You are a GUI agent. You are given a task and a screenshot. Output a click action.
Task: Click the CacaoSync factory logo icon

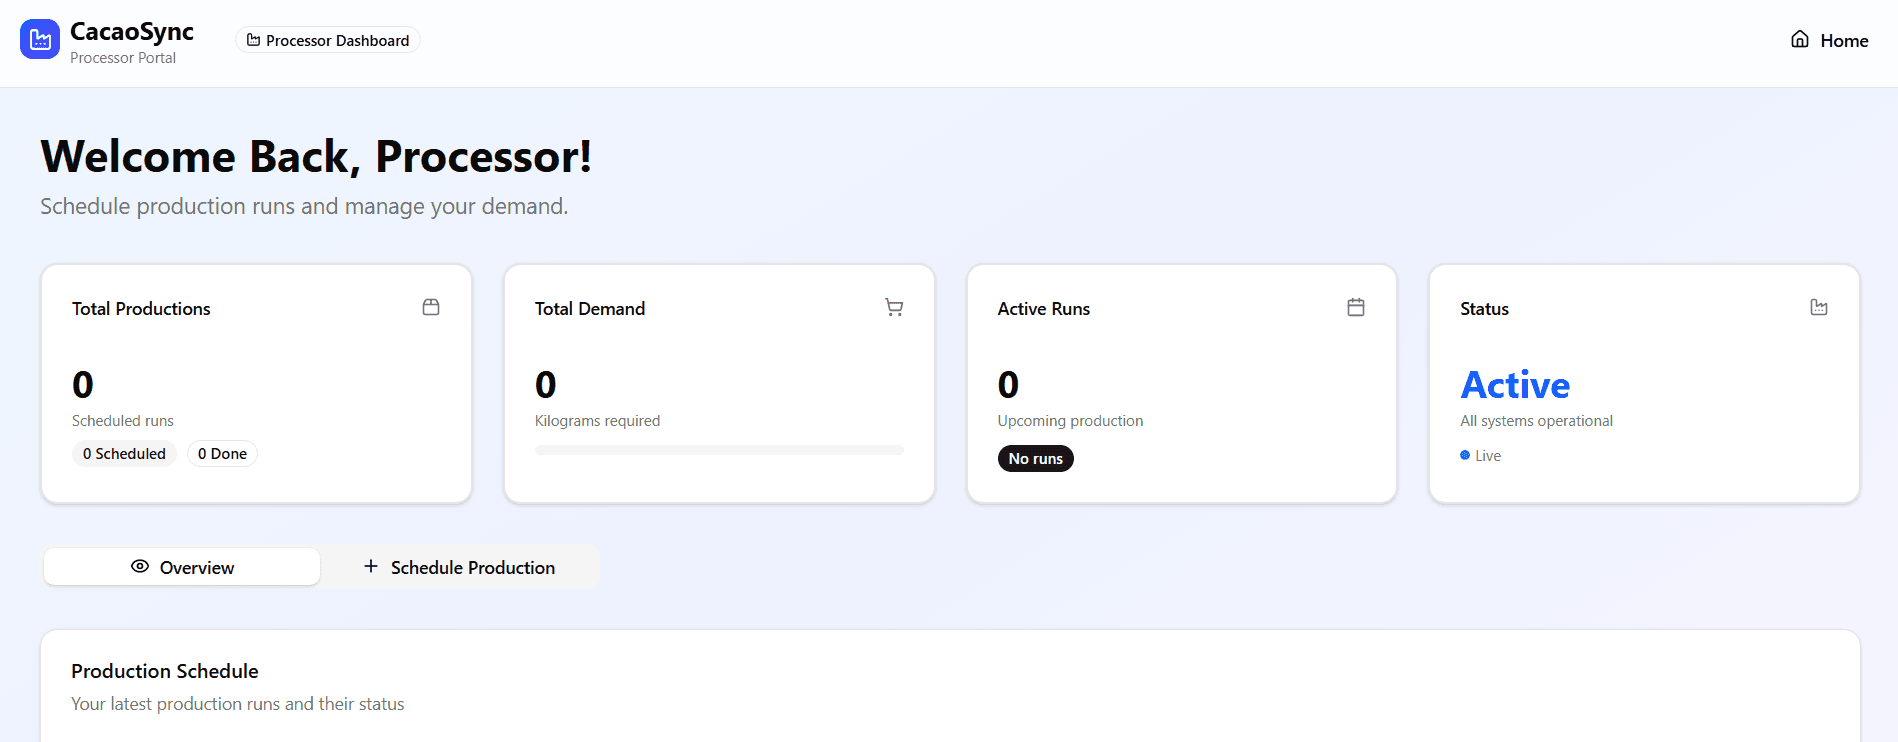click(x=40, y=39)
